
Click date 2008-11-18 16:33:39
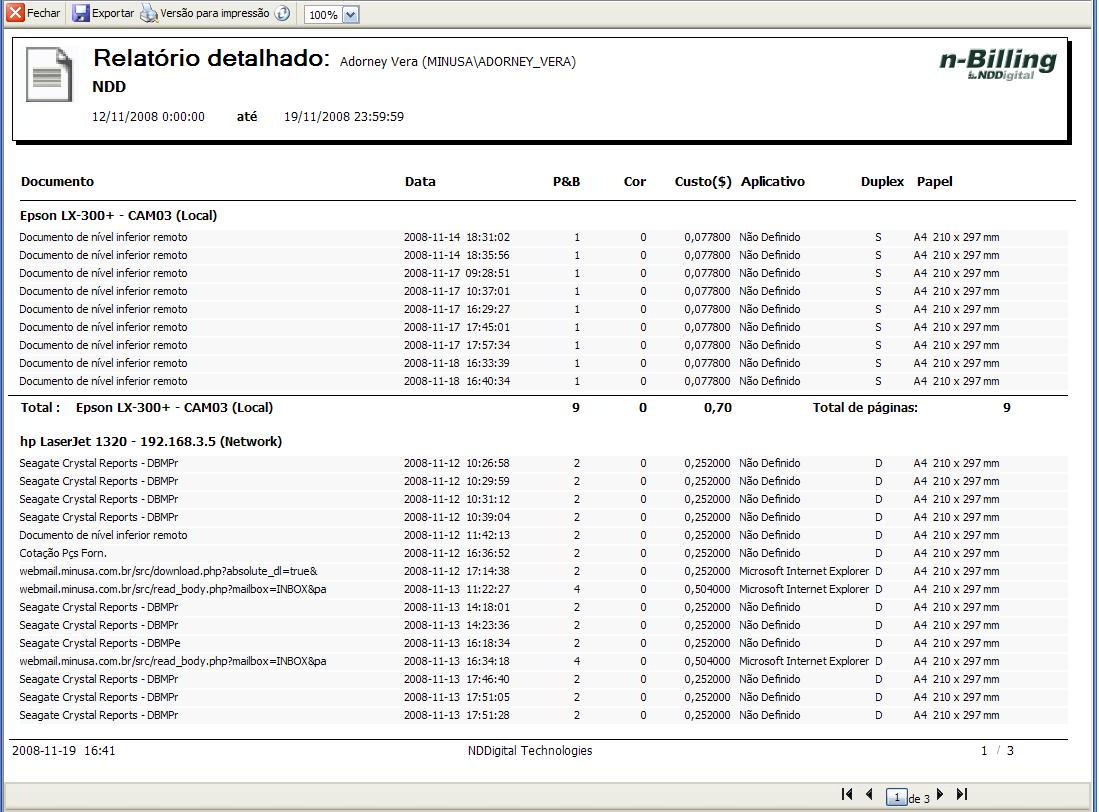coord(457,363)
